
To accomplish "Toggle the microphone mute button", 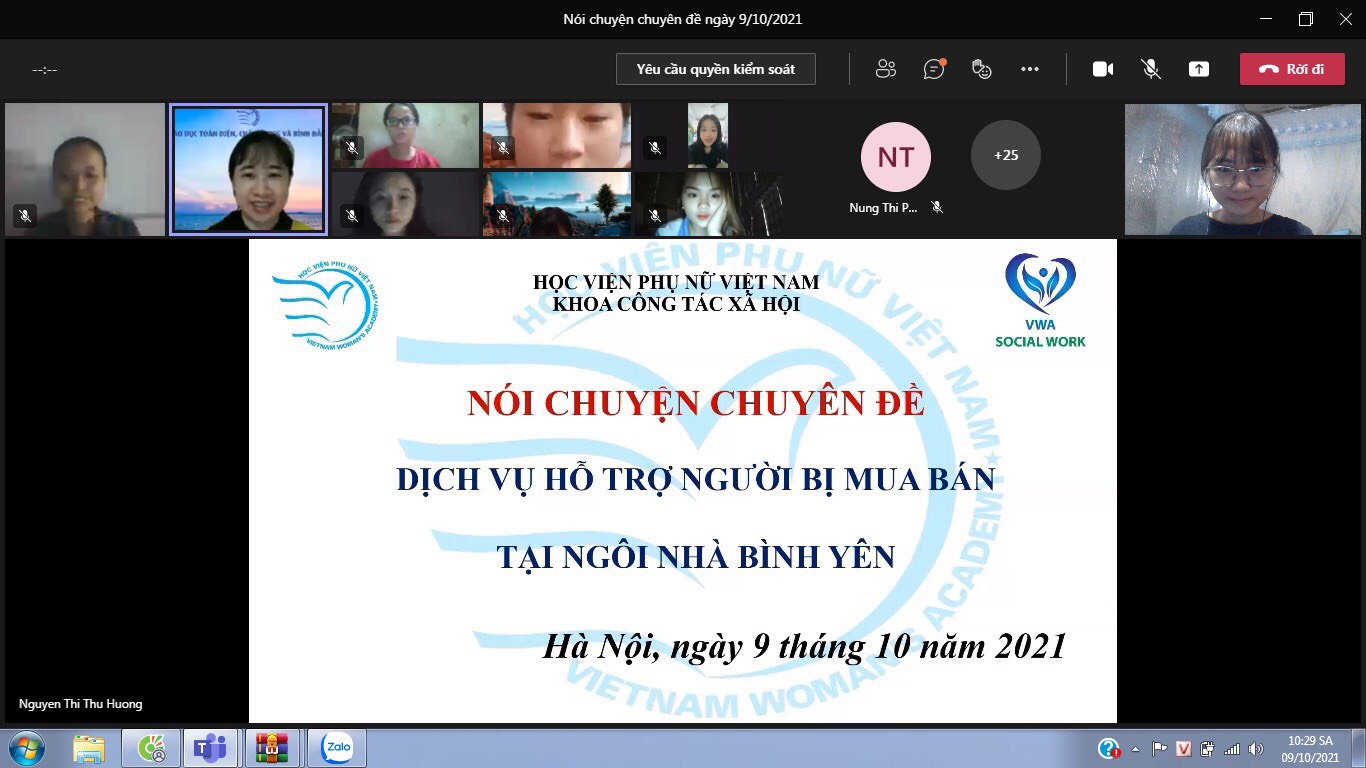I will pos(1151,69).
